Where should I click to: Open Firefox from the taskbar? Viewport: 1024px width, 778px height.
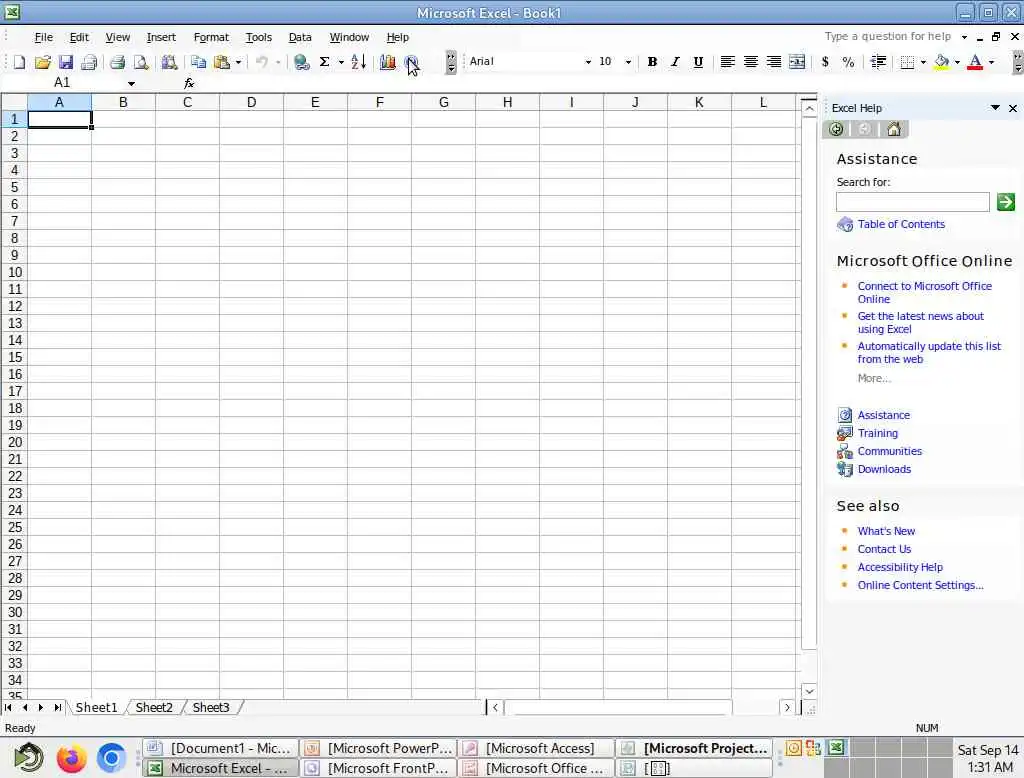tap(72, 758)
